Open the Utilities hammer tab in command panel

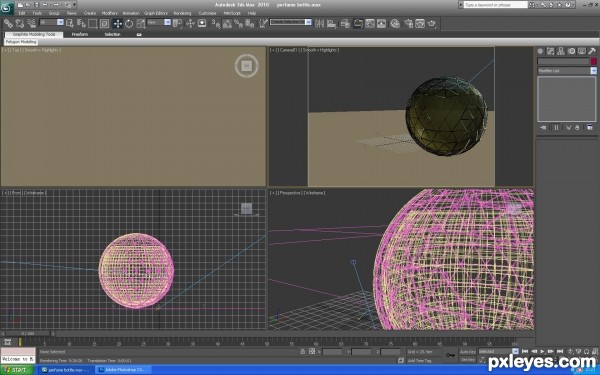pos(592,51)
